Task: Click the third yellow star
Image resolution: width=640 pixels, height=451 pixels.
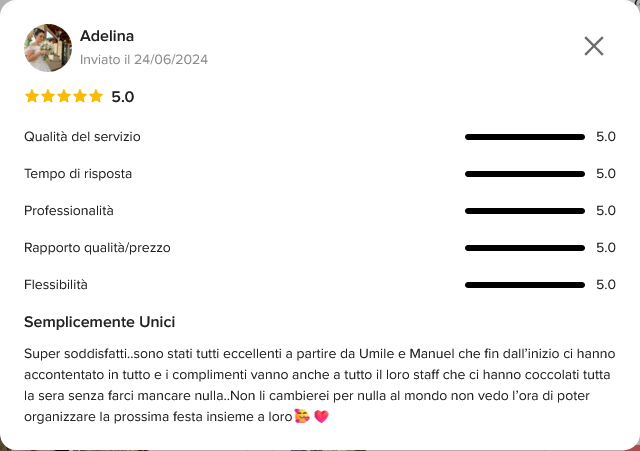Action: [x=64, y=96]
